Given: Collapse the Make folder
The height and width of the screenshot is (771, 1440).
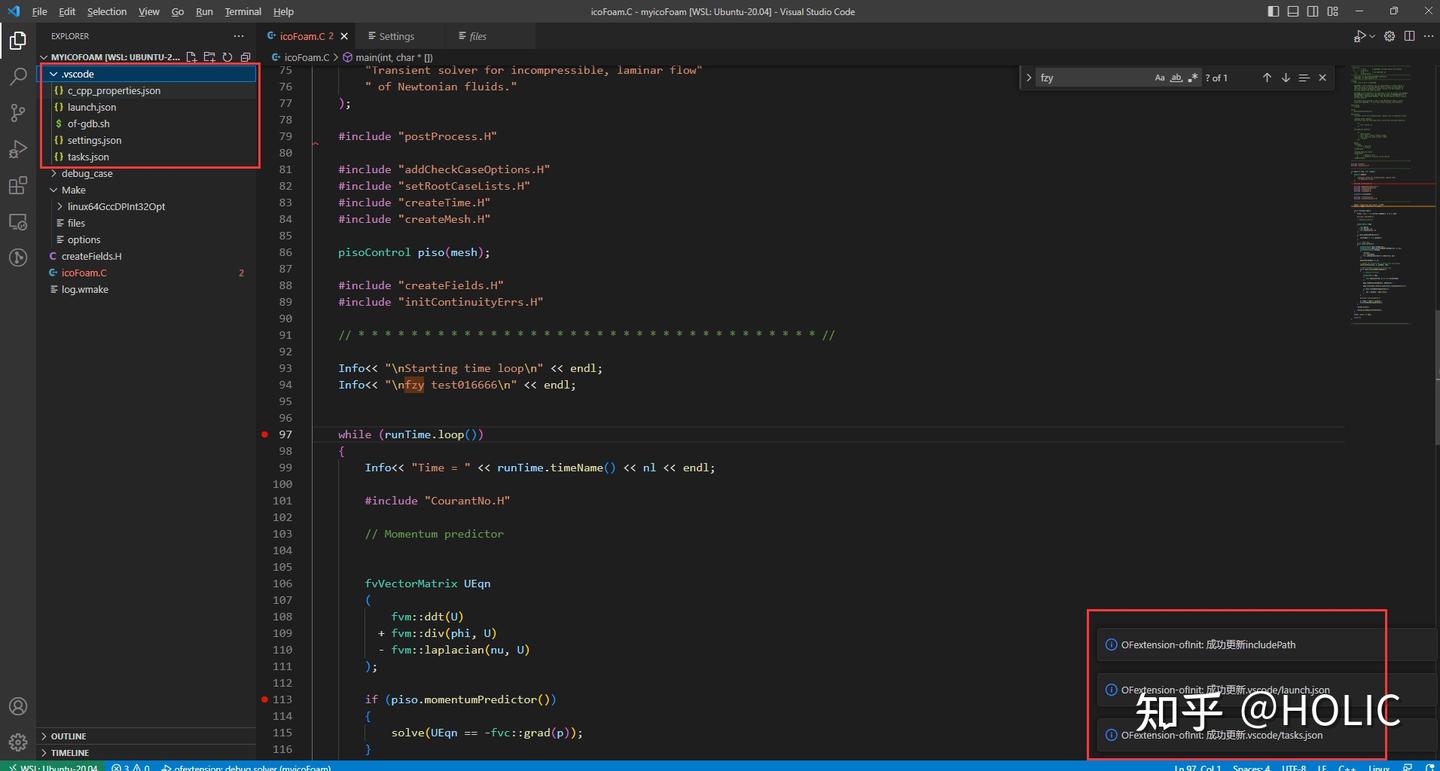Looking at the screenshot, I should (147, 190).
